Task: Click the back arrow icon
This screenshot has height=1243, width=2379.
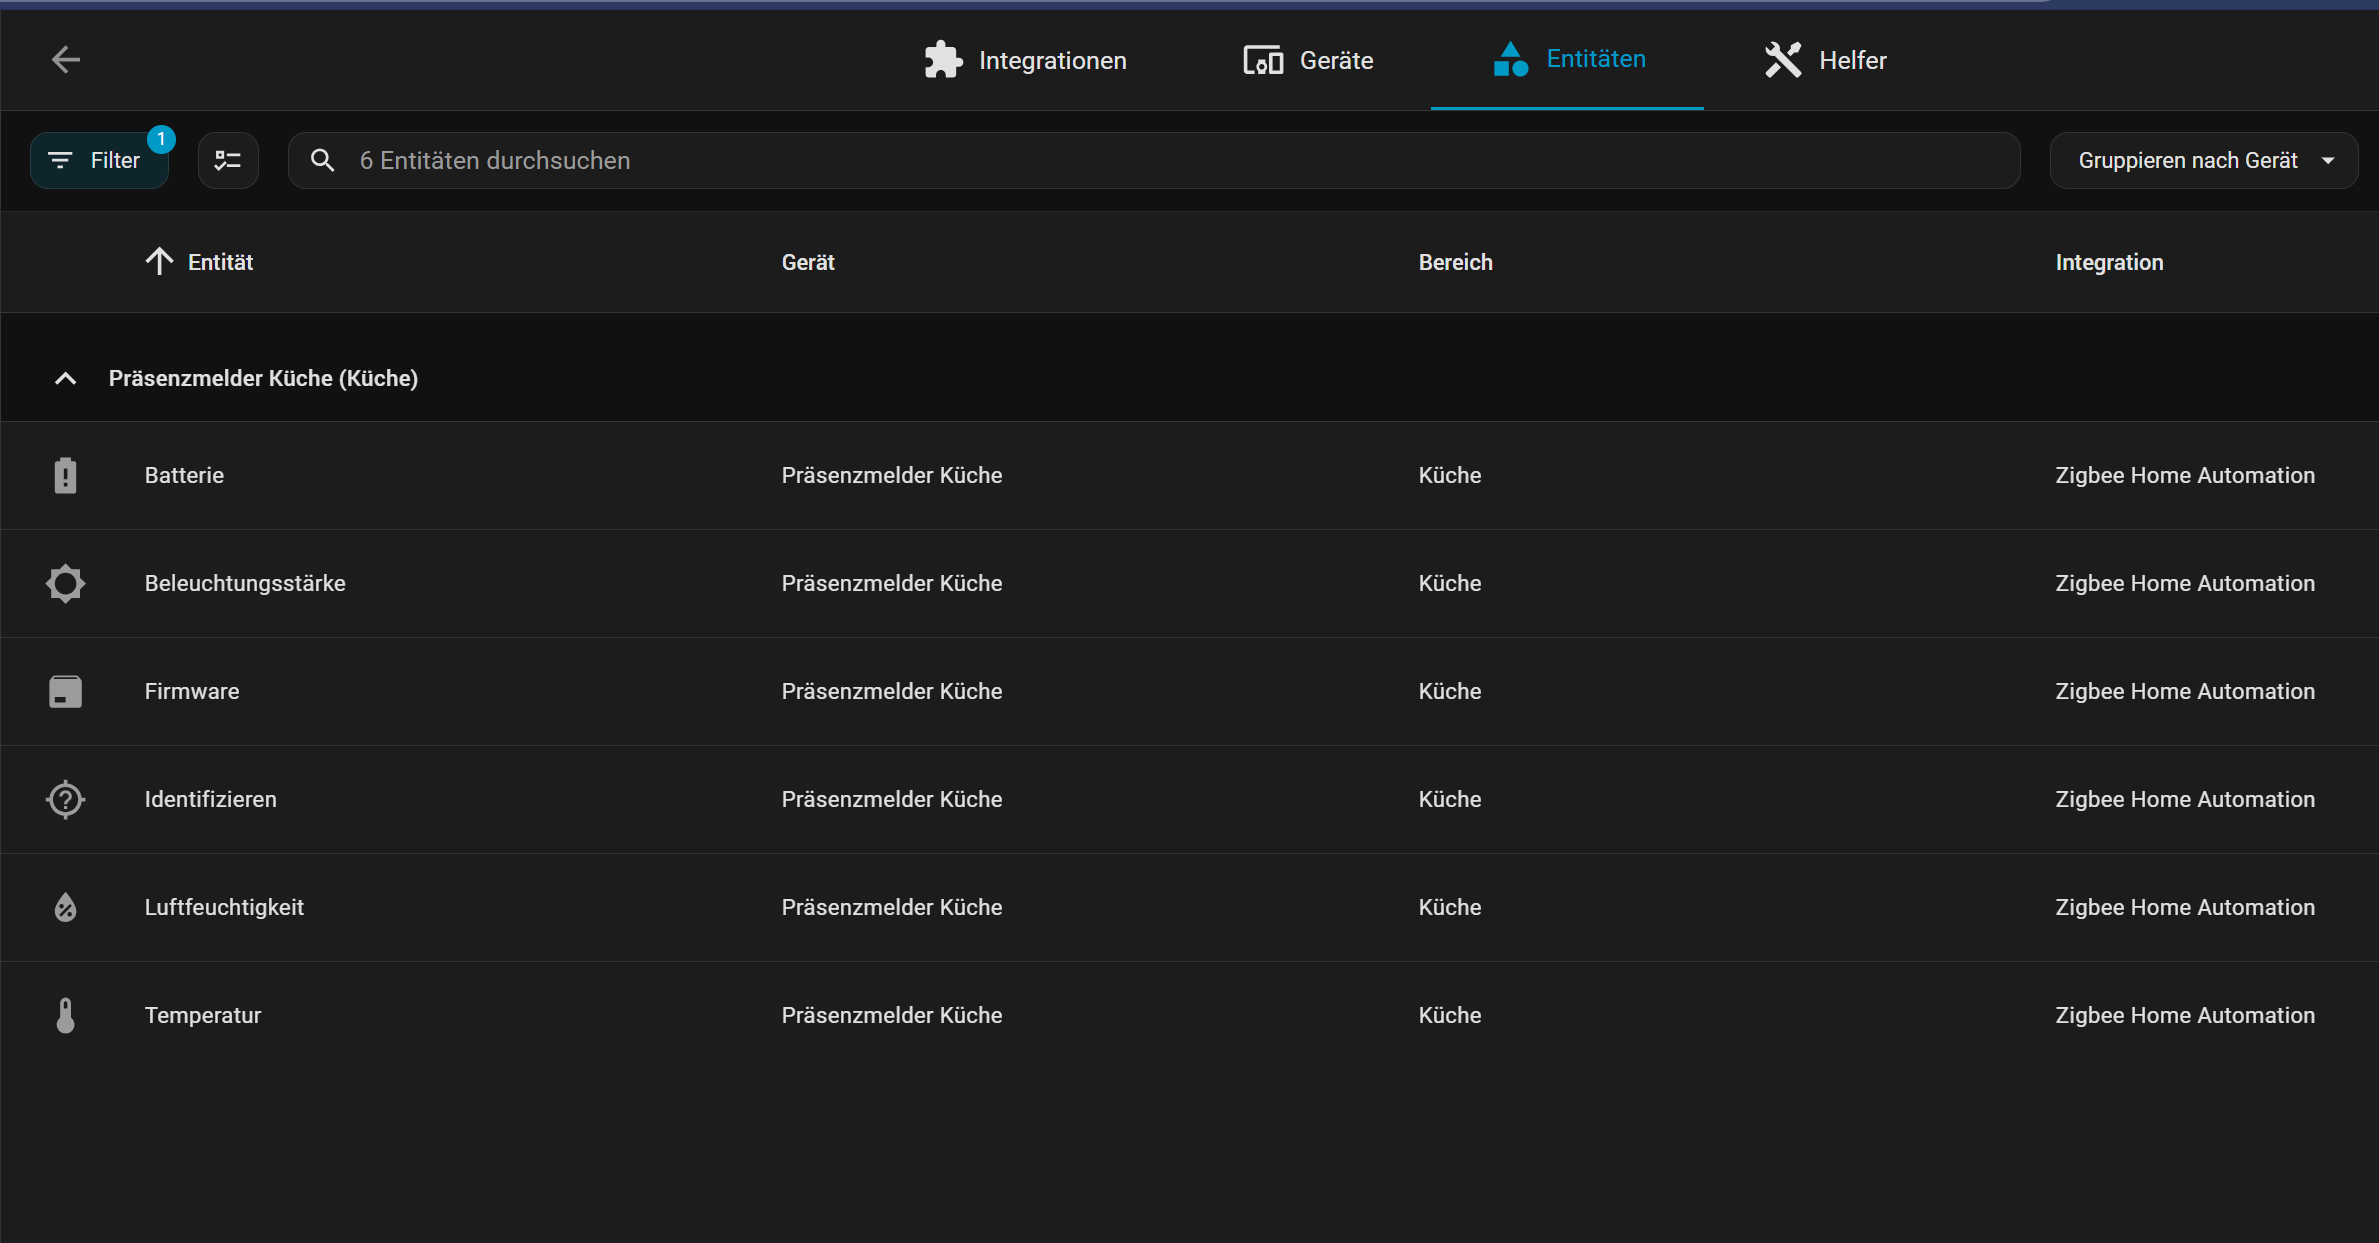Action: pyautogui.click(x=66, y=60)
